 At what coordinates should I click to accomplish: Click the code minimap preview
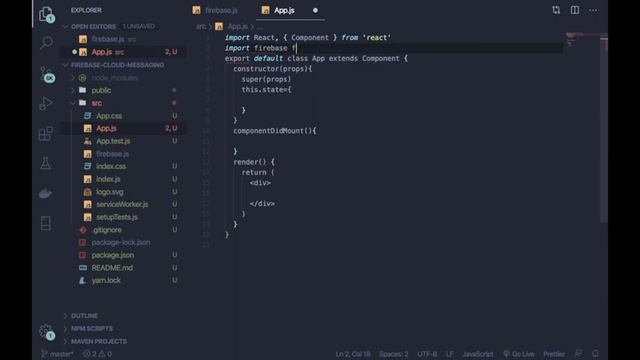coord(582,41)
